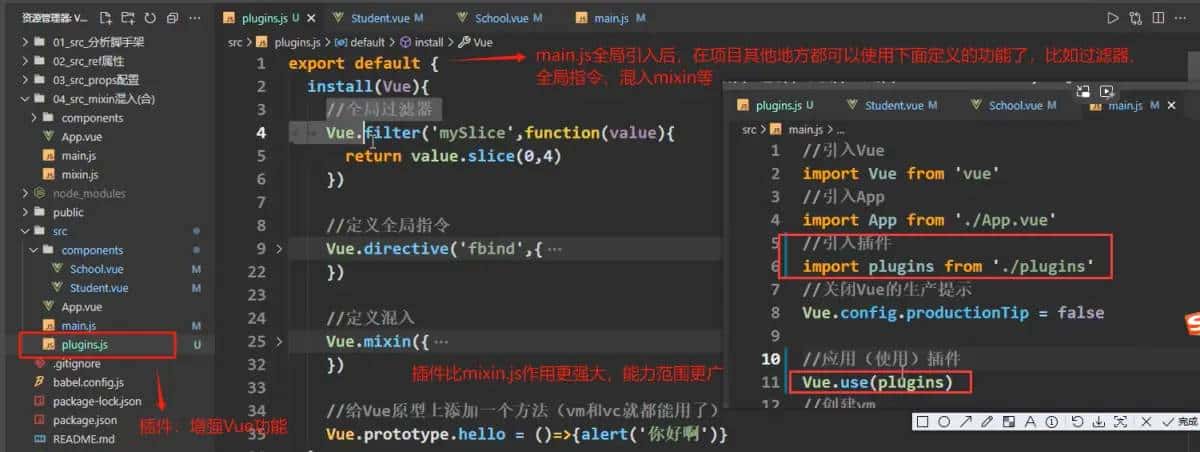Open babel.config.js in the explorer tree
Image resolution: width=1200 pixels, height=452 pixels.
87,383
